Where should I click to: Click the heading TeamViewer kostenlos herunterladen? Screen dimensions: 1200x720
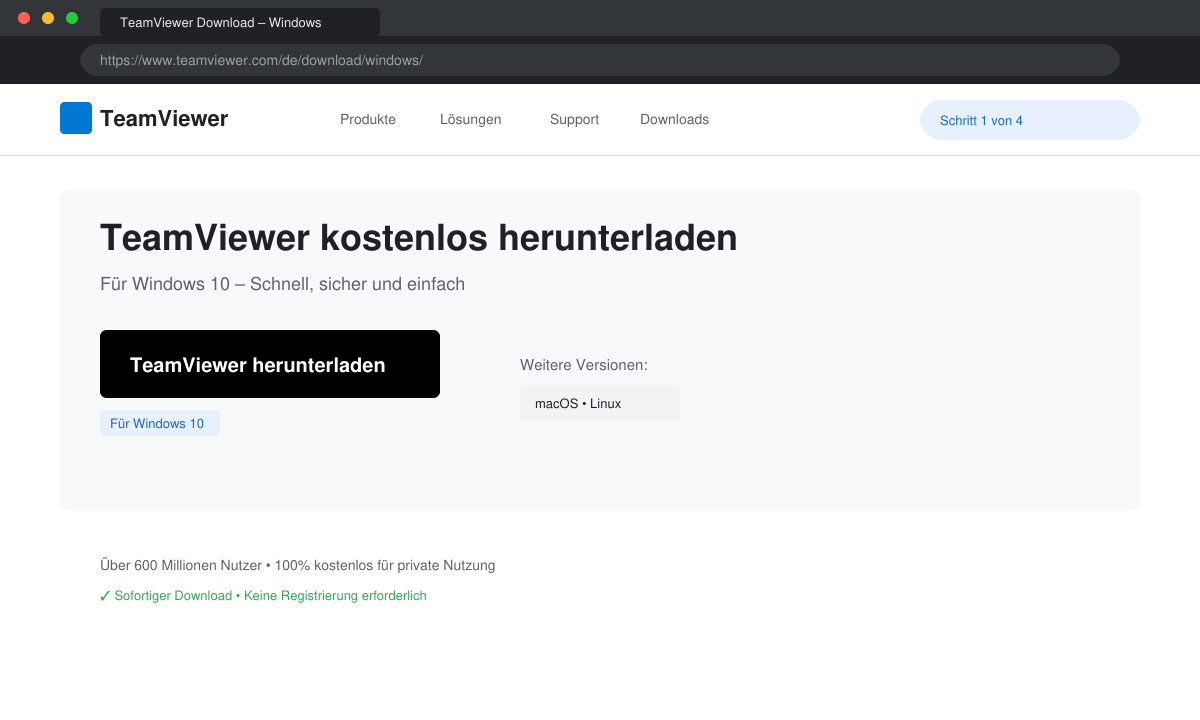tap(419, 238)
